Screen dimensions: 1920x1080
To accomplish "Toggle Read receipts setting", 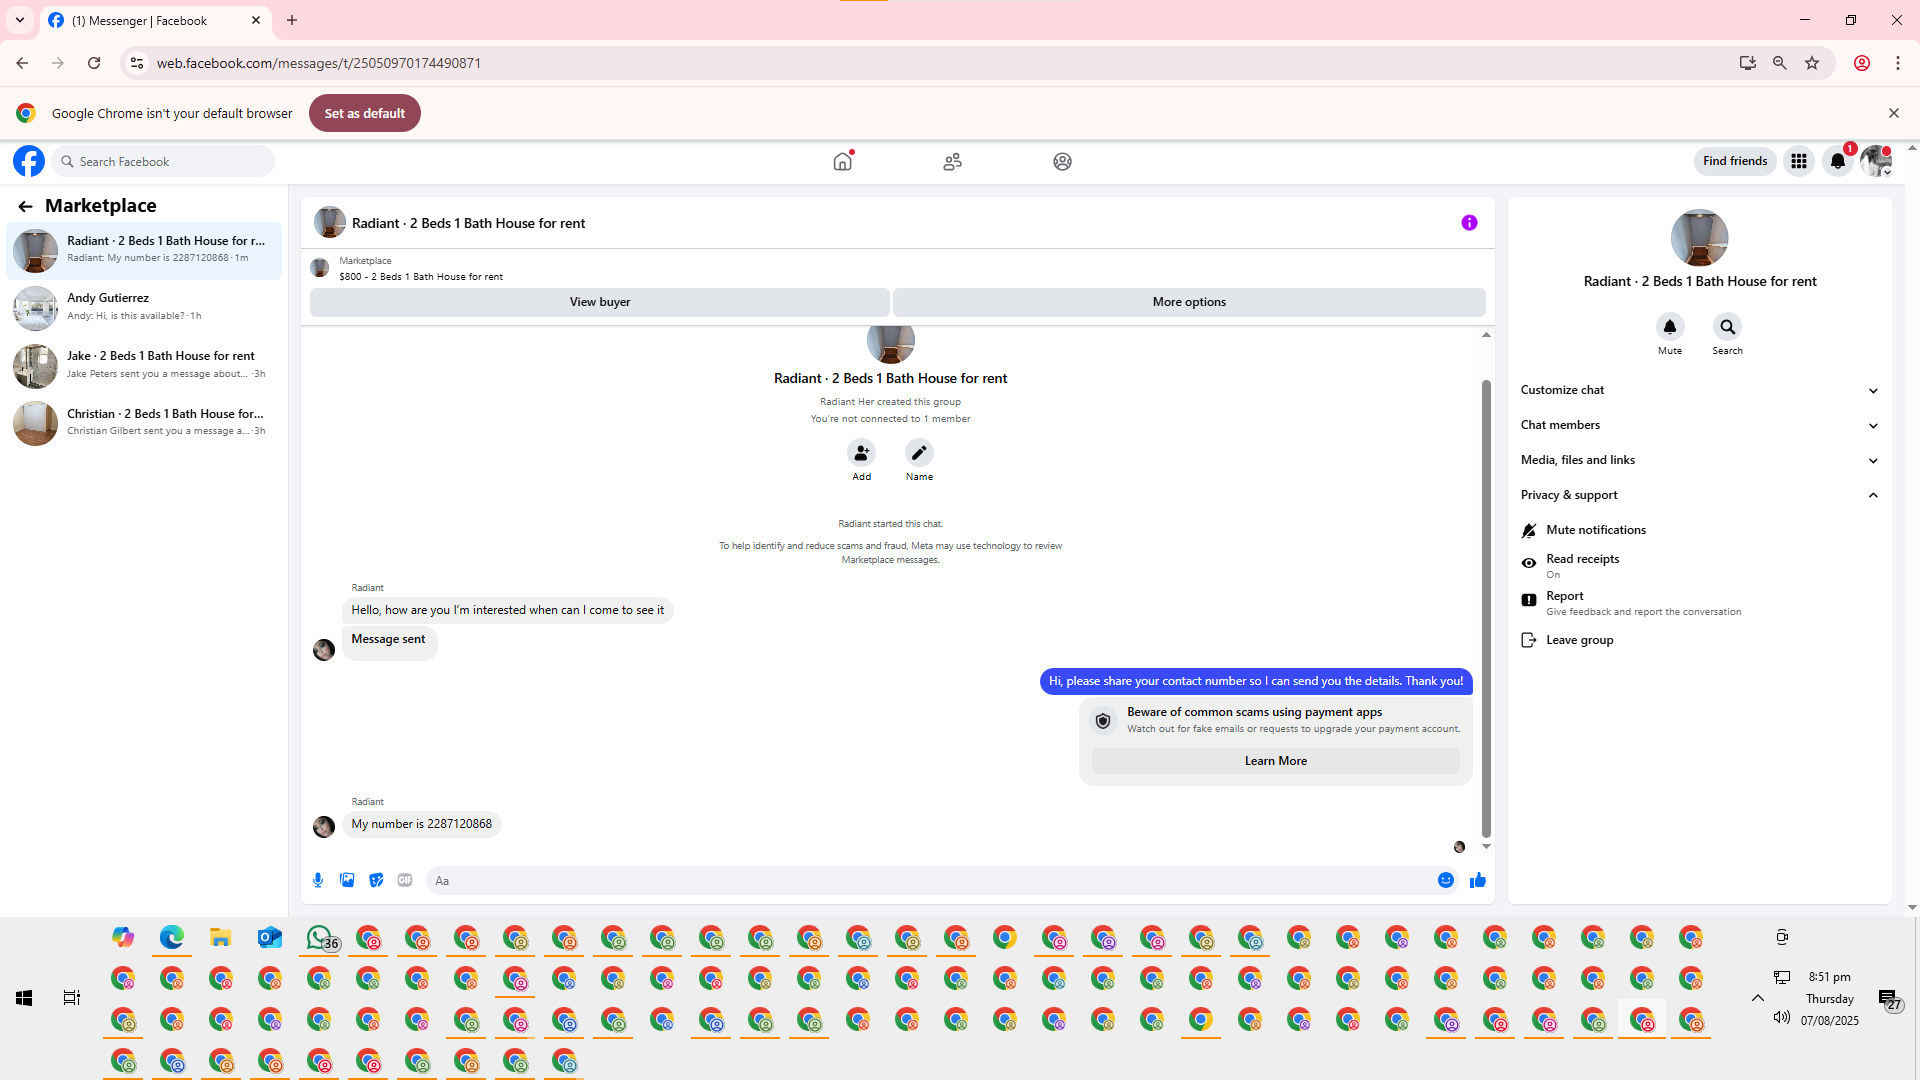I will click(x=1582, y=565).
